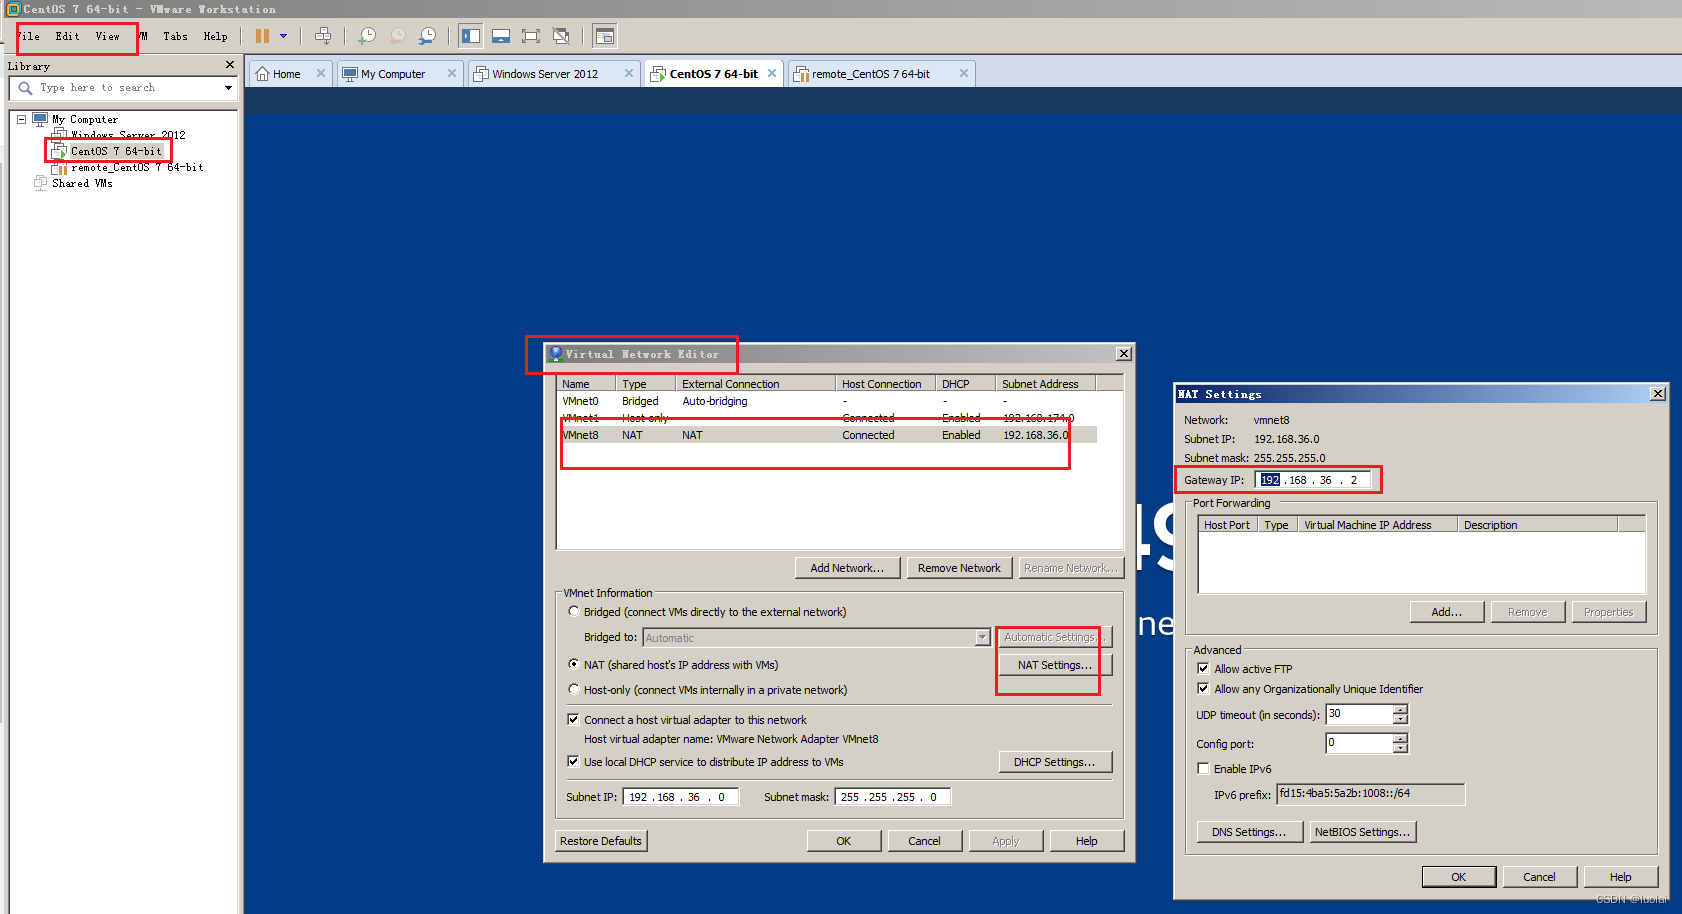The image size is (1682, 914).
Task: Open the Snapshot Manager wrench-clock icon
Action: (x=427, y=36)
